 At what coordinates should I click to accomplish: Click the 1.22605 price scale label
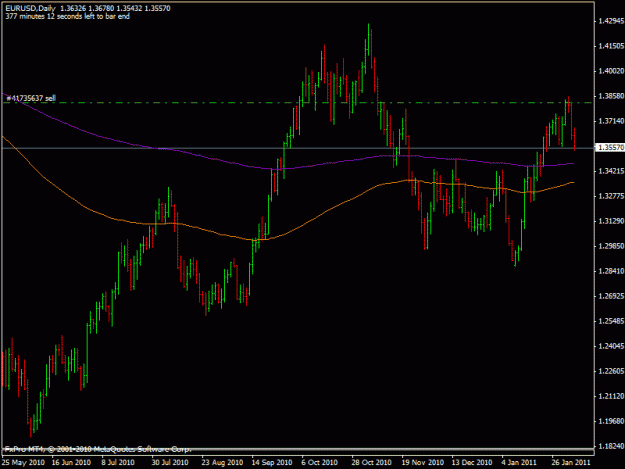tap(611, 371)
